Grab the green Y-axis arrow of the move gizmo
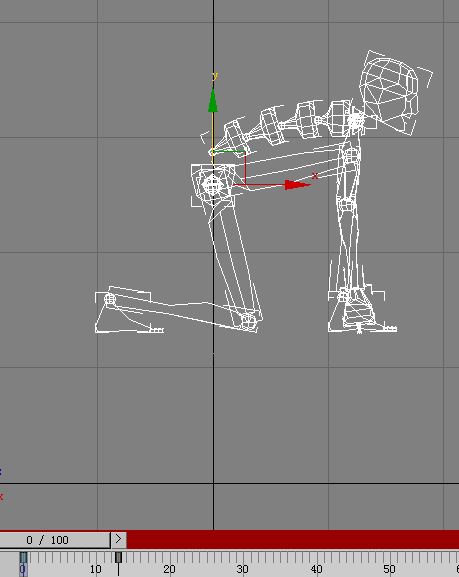The width and height of the screenshot is (459, 577). 213,101
